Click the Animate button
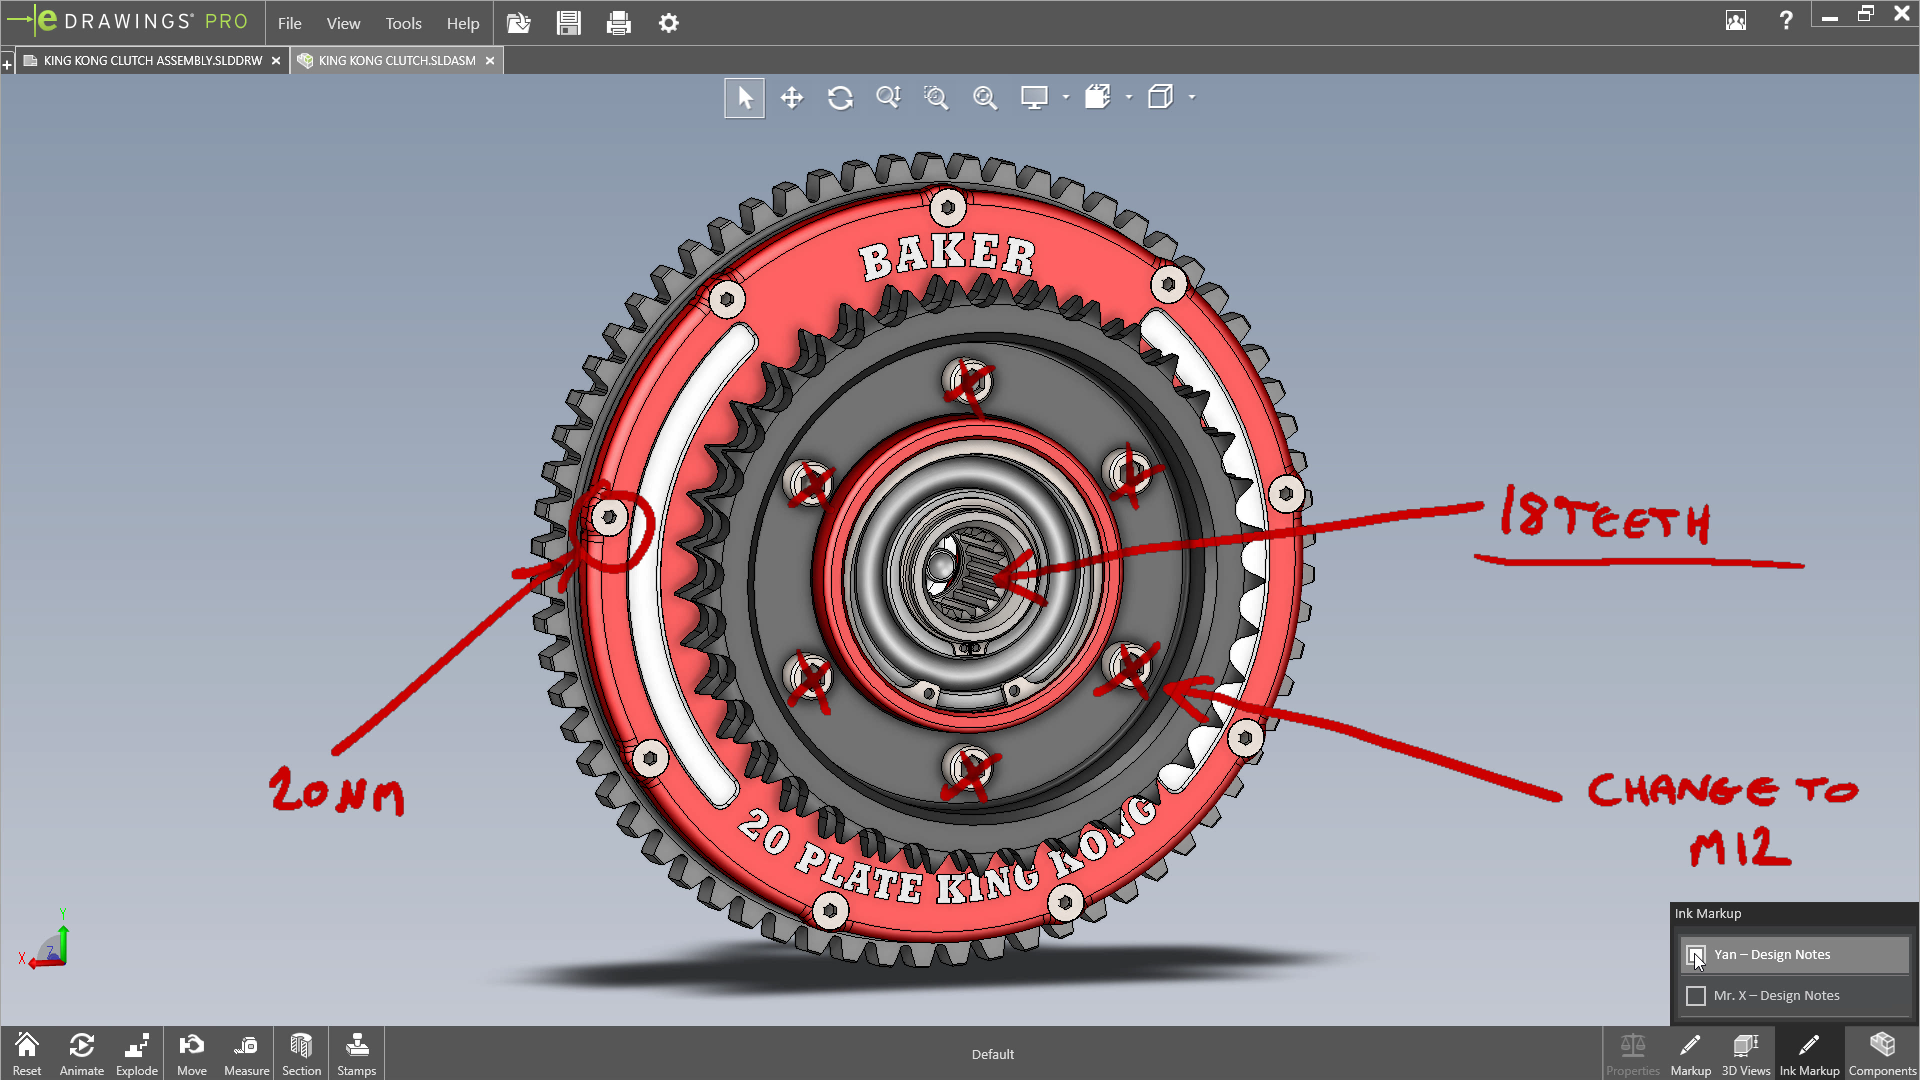Screen dimensions: 1920x1080 81,1052
